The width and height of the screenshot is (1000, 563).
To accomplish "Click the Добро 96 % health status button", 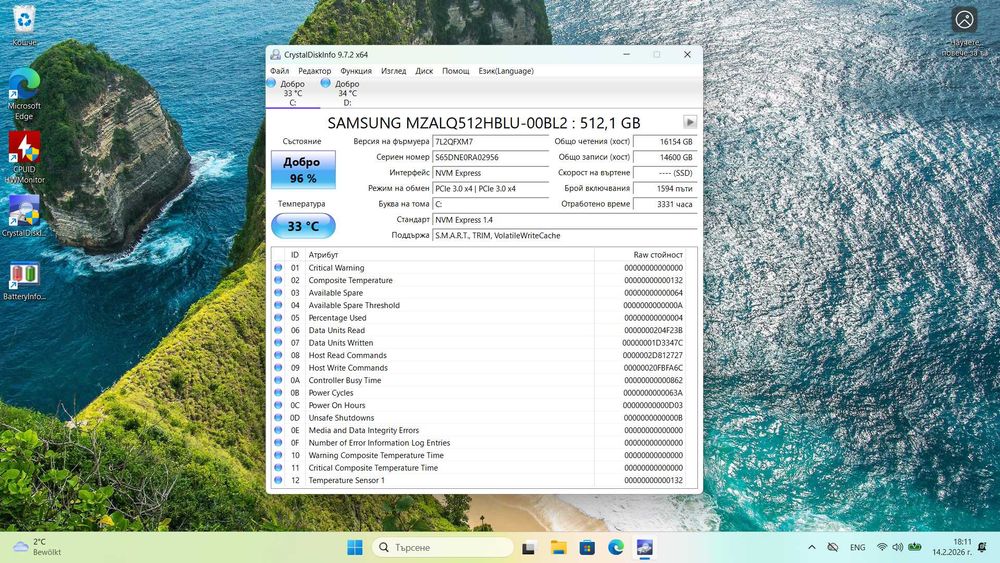I will click(303, 170).
